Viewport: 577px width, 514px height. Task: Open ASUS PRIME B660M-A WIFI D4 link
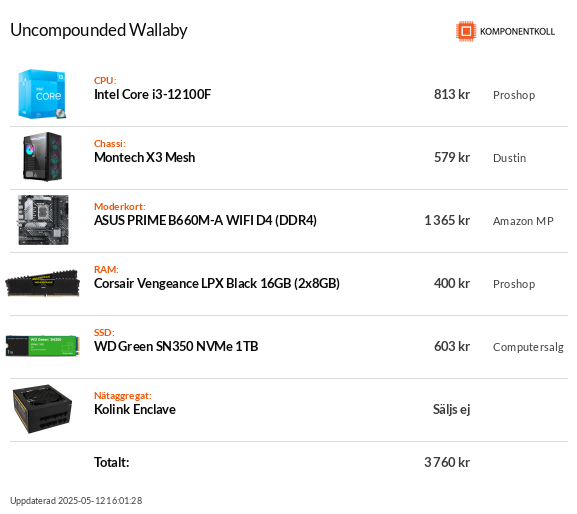click(205, 220)
